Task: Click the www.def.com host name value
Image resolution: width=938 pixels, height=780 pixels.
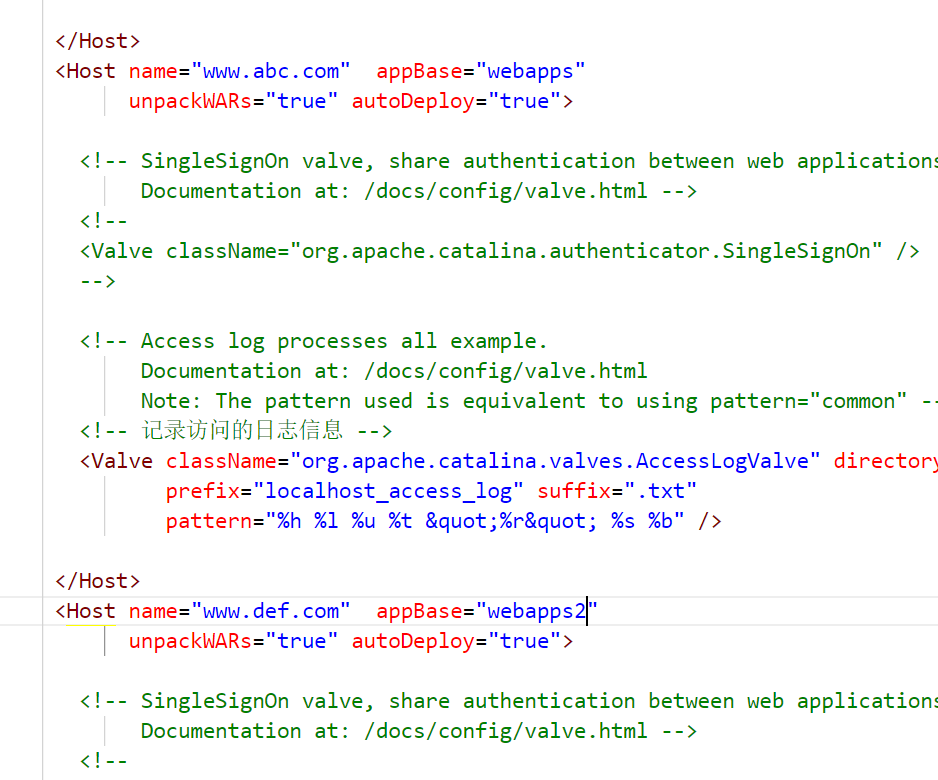Action: pyautogui.click(x=277, y=611)
